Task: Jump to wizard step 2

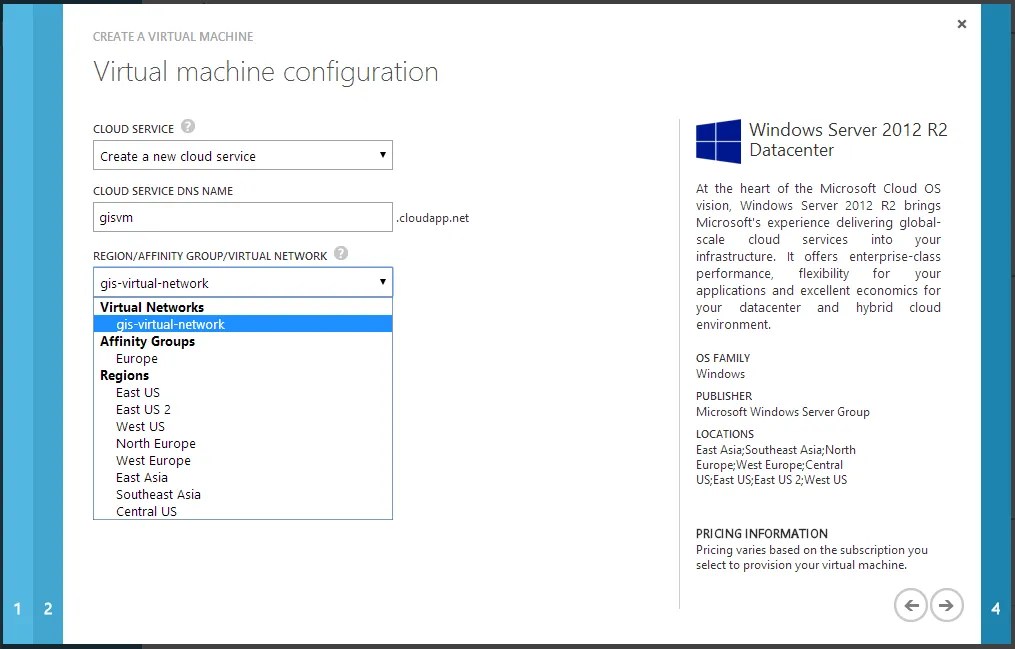Action: [48, 608]
